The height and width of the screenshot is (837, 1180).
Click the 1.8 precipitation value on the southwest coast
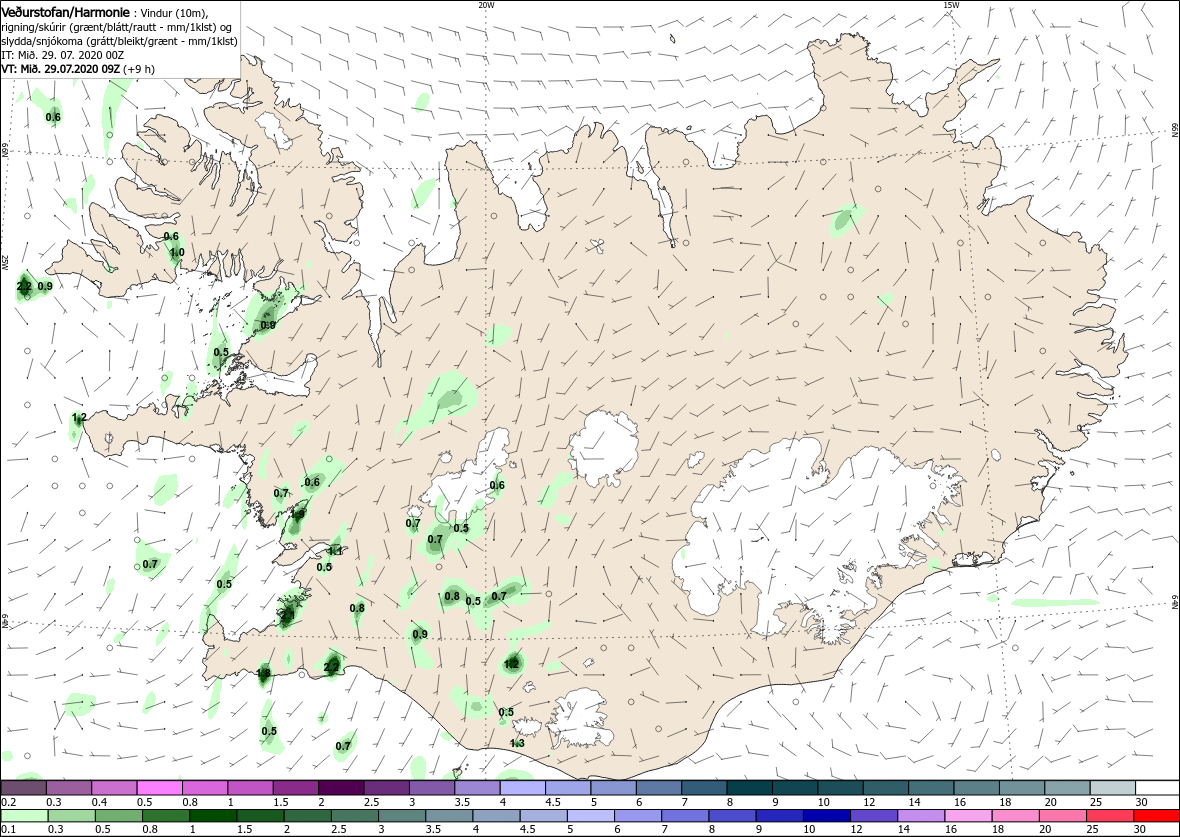(263, 673)
